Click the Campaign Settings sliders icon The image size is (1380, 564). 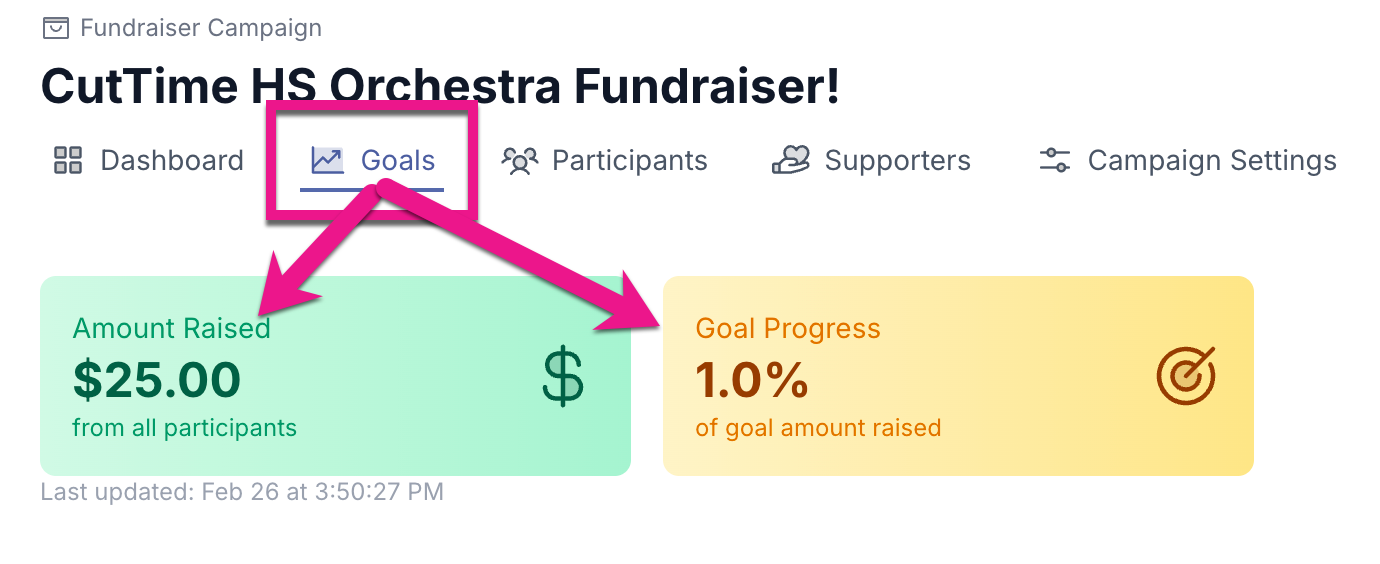(x=1055, y=160)
